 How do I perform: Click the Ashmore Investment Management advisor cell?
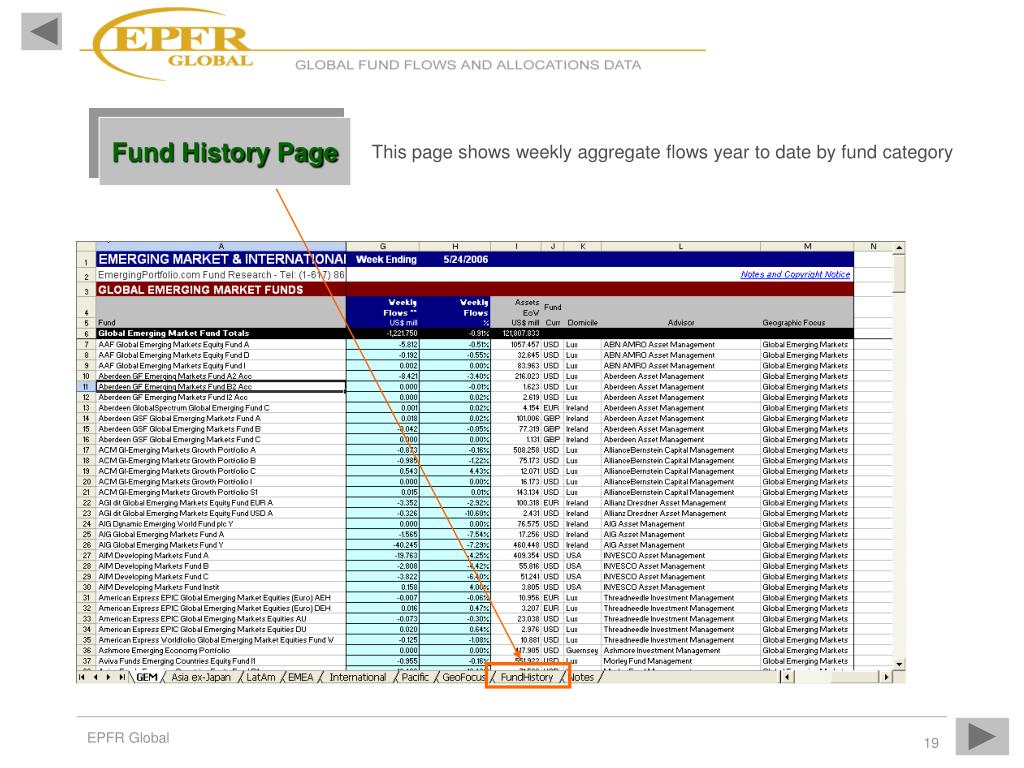[680, 650]
